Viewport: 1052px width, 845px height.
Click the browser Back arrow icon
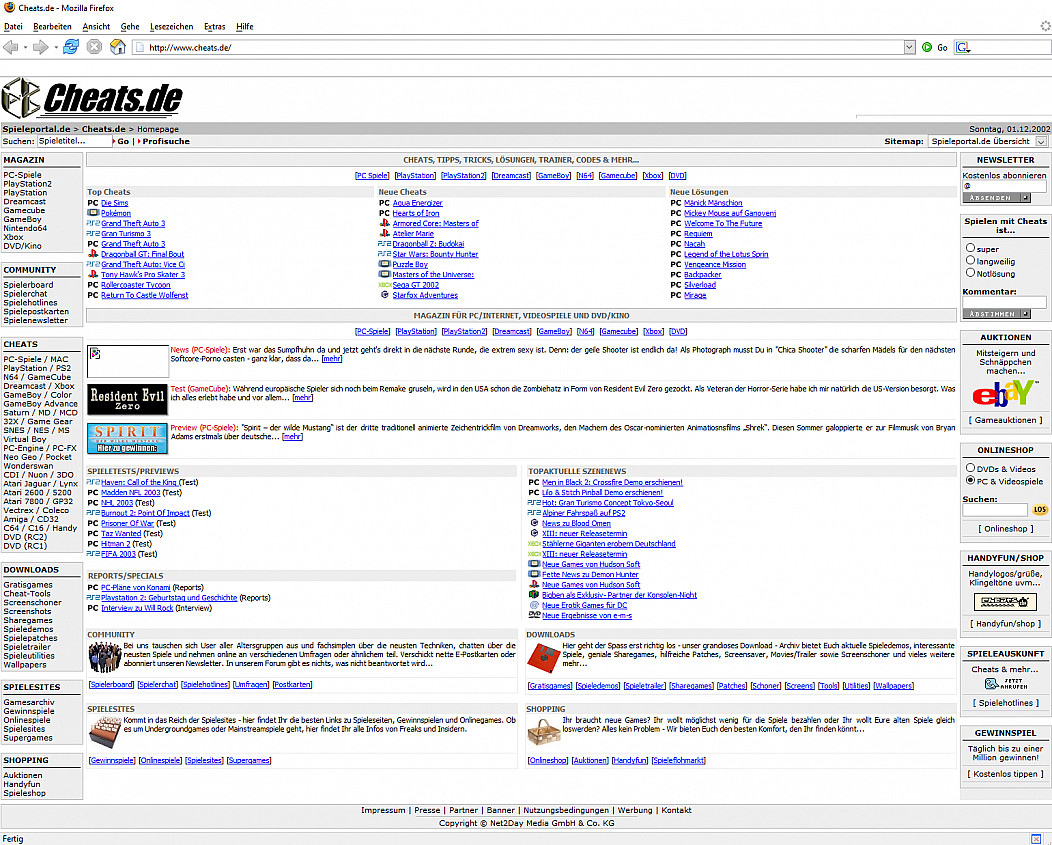pos(11,47)
